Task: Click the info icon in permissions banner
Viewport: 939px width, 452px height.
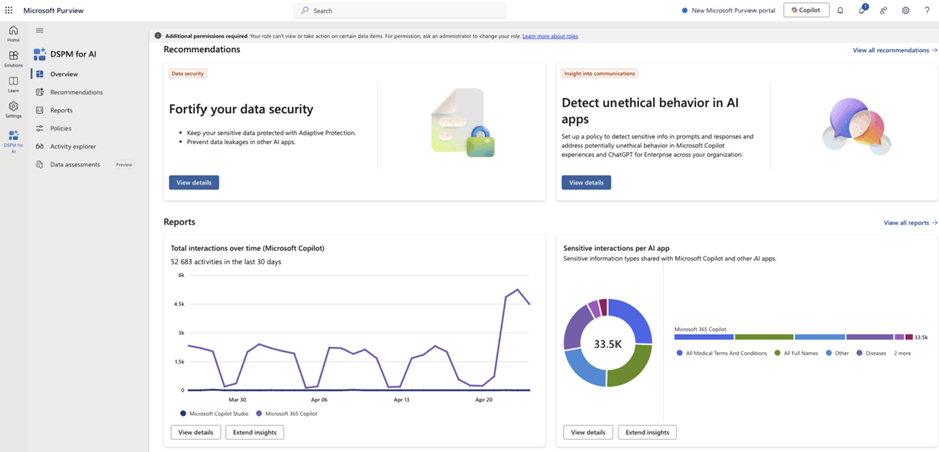Action: point(158,36)
